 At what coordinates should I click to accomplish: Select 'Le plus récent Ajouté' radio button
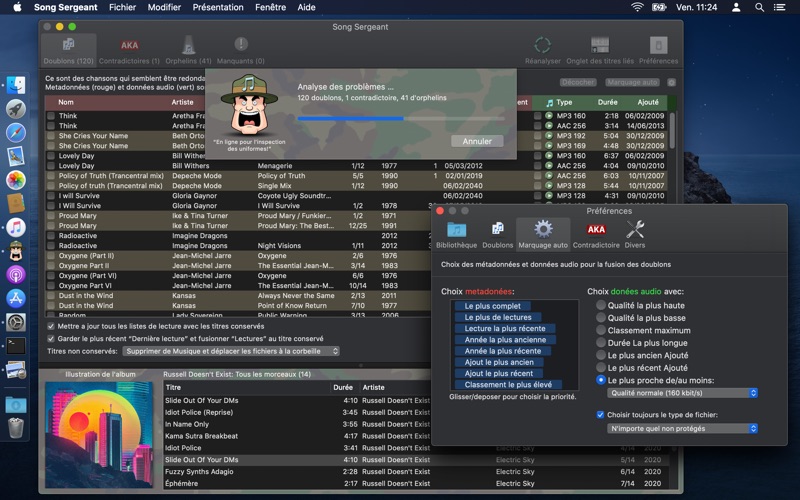(x=601, y=367)
